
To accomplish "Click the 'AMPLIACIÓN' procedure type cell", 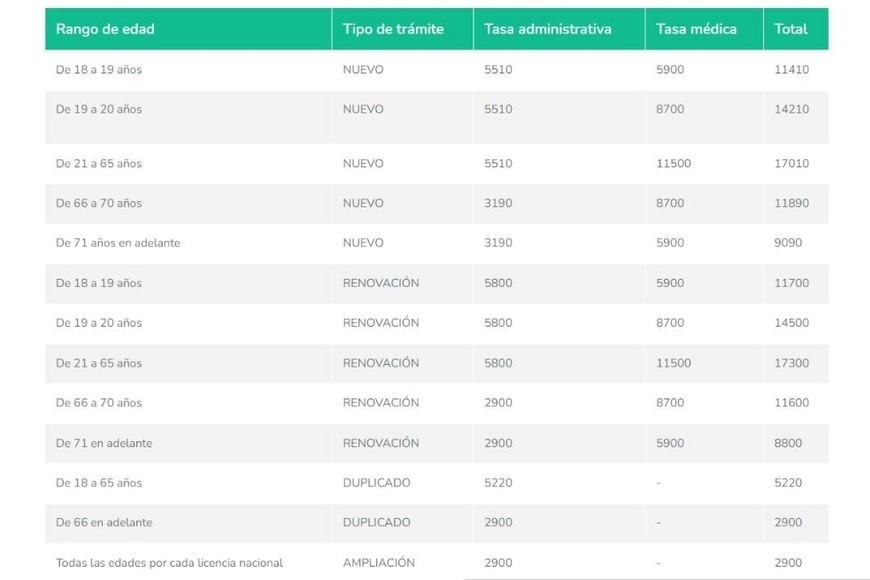I will 378,563.
